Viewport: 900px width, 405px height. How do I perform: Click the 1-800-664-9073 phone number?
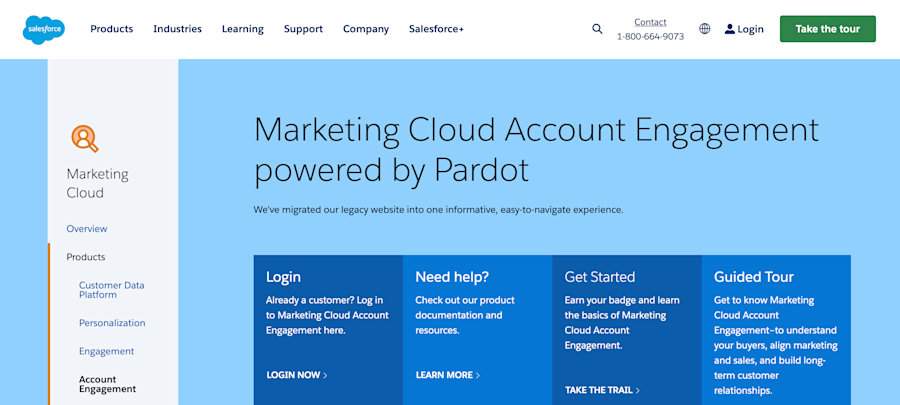(650, 37)
